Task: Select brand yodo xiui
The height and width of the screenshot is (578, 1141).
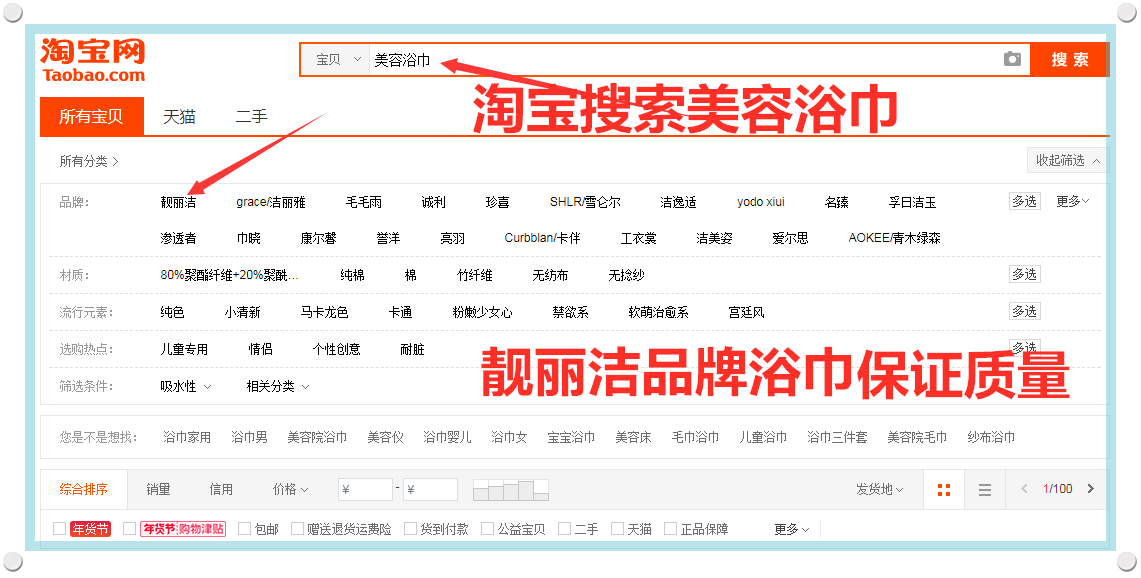Action: 760,202
